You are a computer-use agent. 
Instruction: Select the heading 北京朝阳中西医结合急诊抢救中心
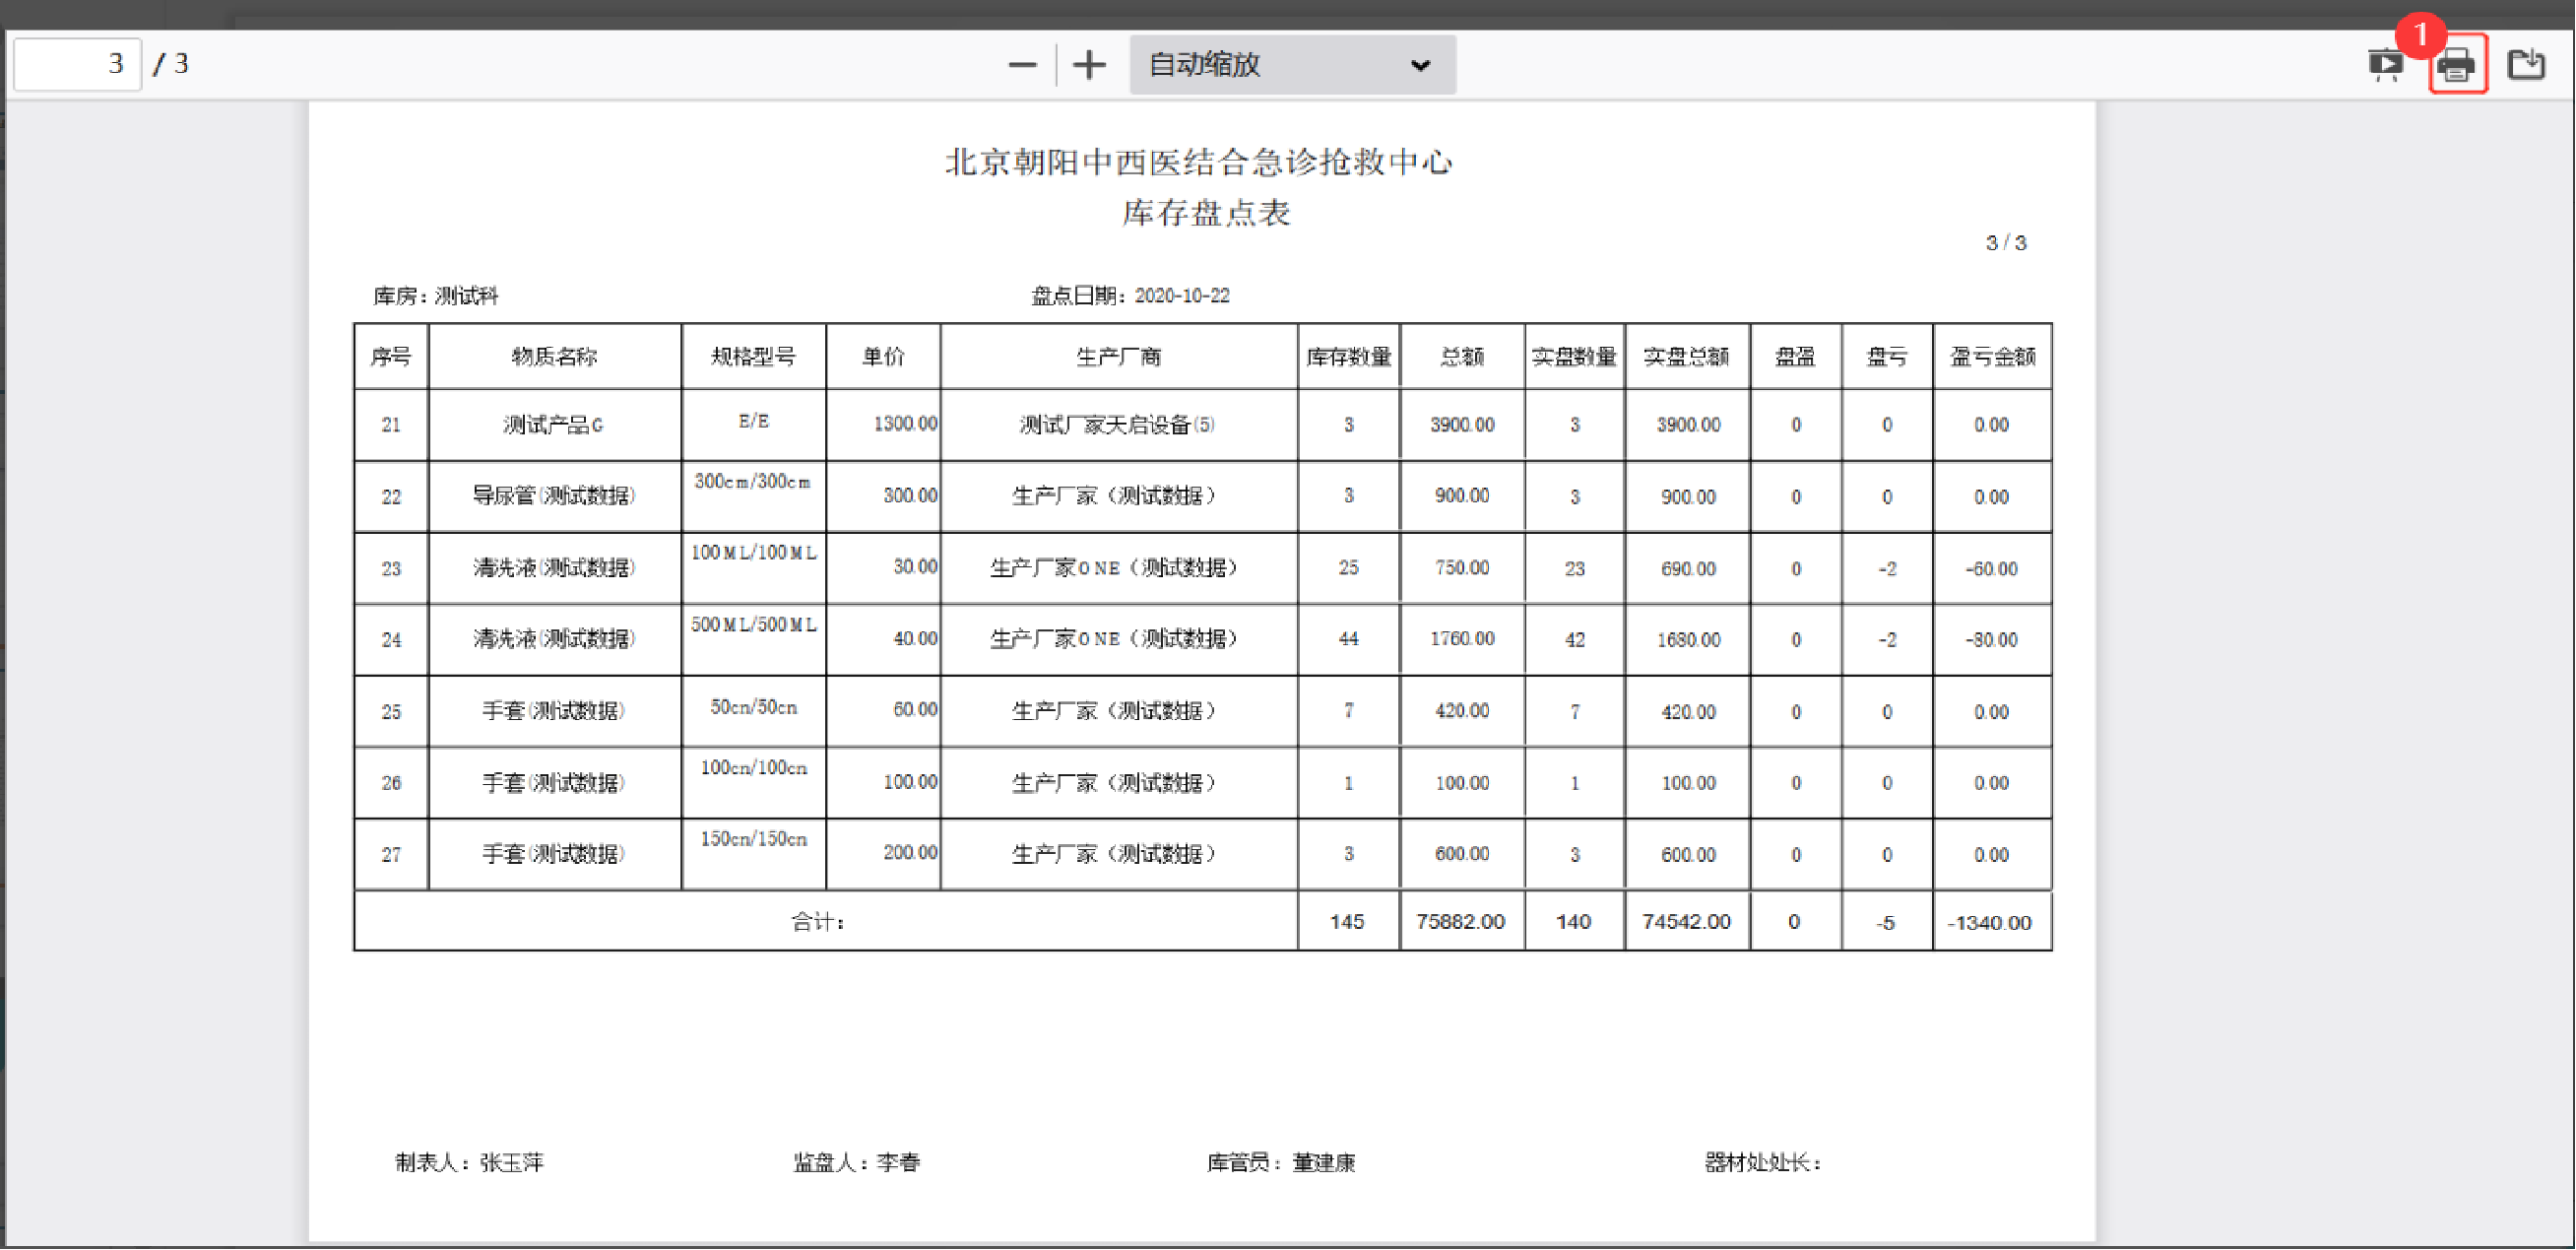tap(1198, 162)
